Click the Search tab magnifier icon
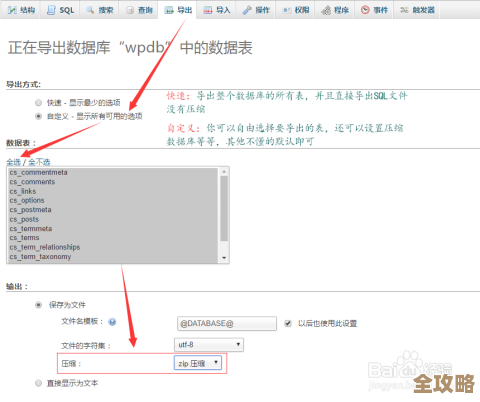Image resolution: width=480 pixels, height=402 pixels. coord(90,10)
